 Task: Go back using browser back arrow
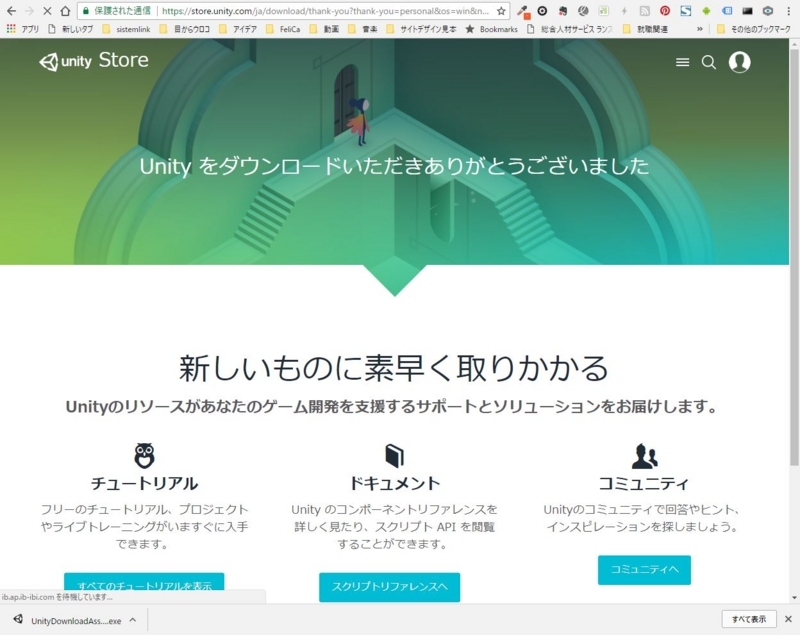click(11, 11)
